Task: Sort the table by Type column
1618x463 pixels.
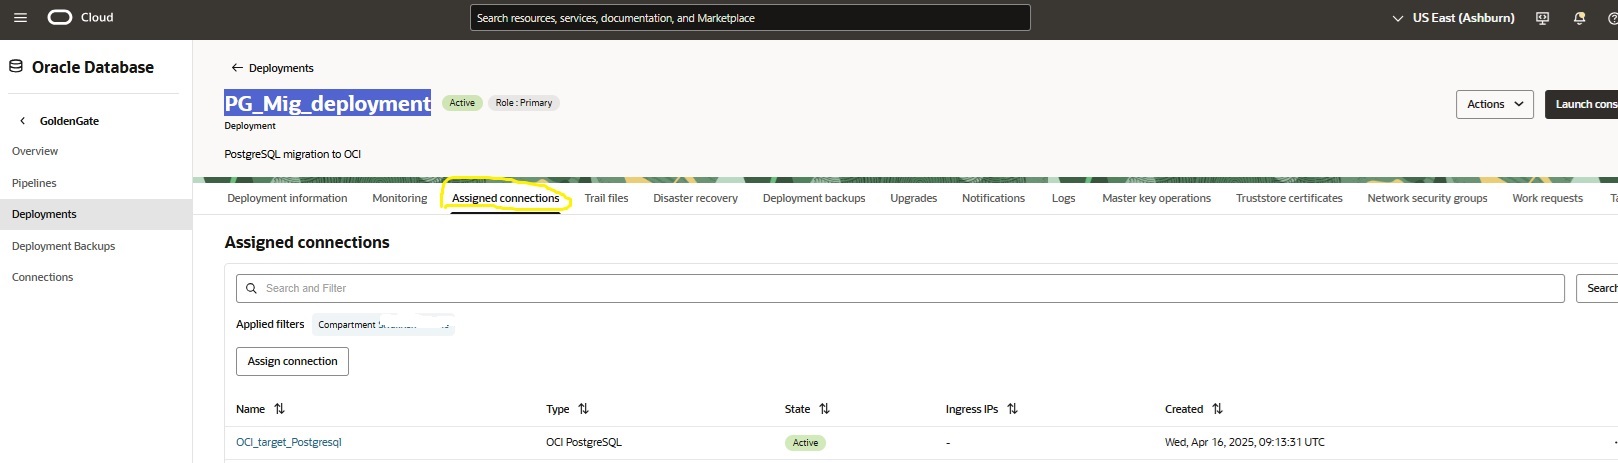Action: 583,409
